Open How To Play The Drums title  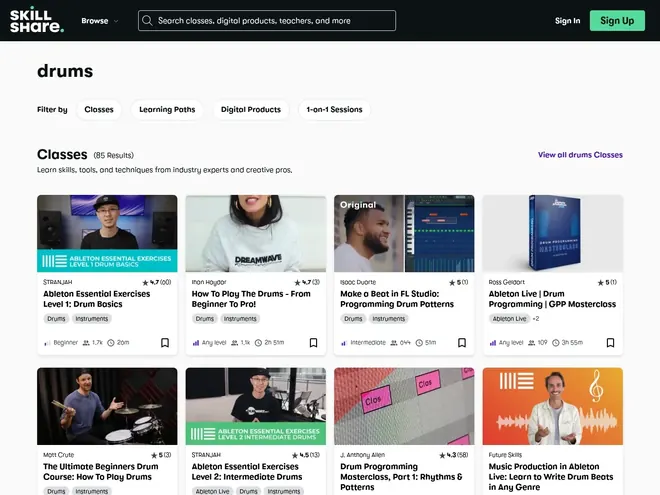coord(251,299)
